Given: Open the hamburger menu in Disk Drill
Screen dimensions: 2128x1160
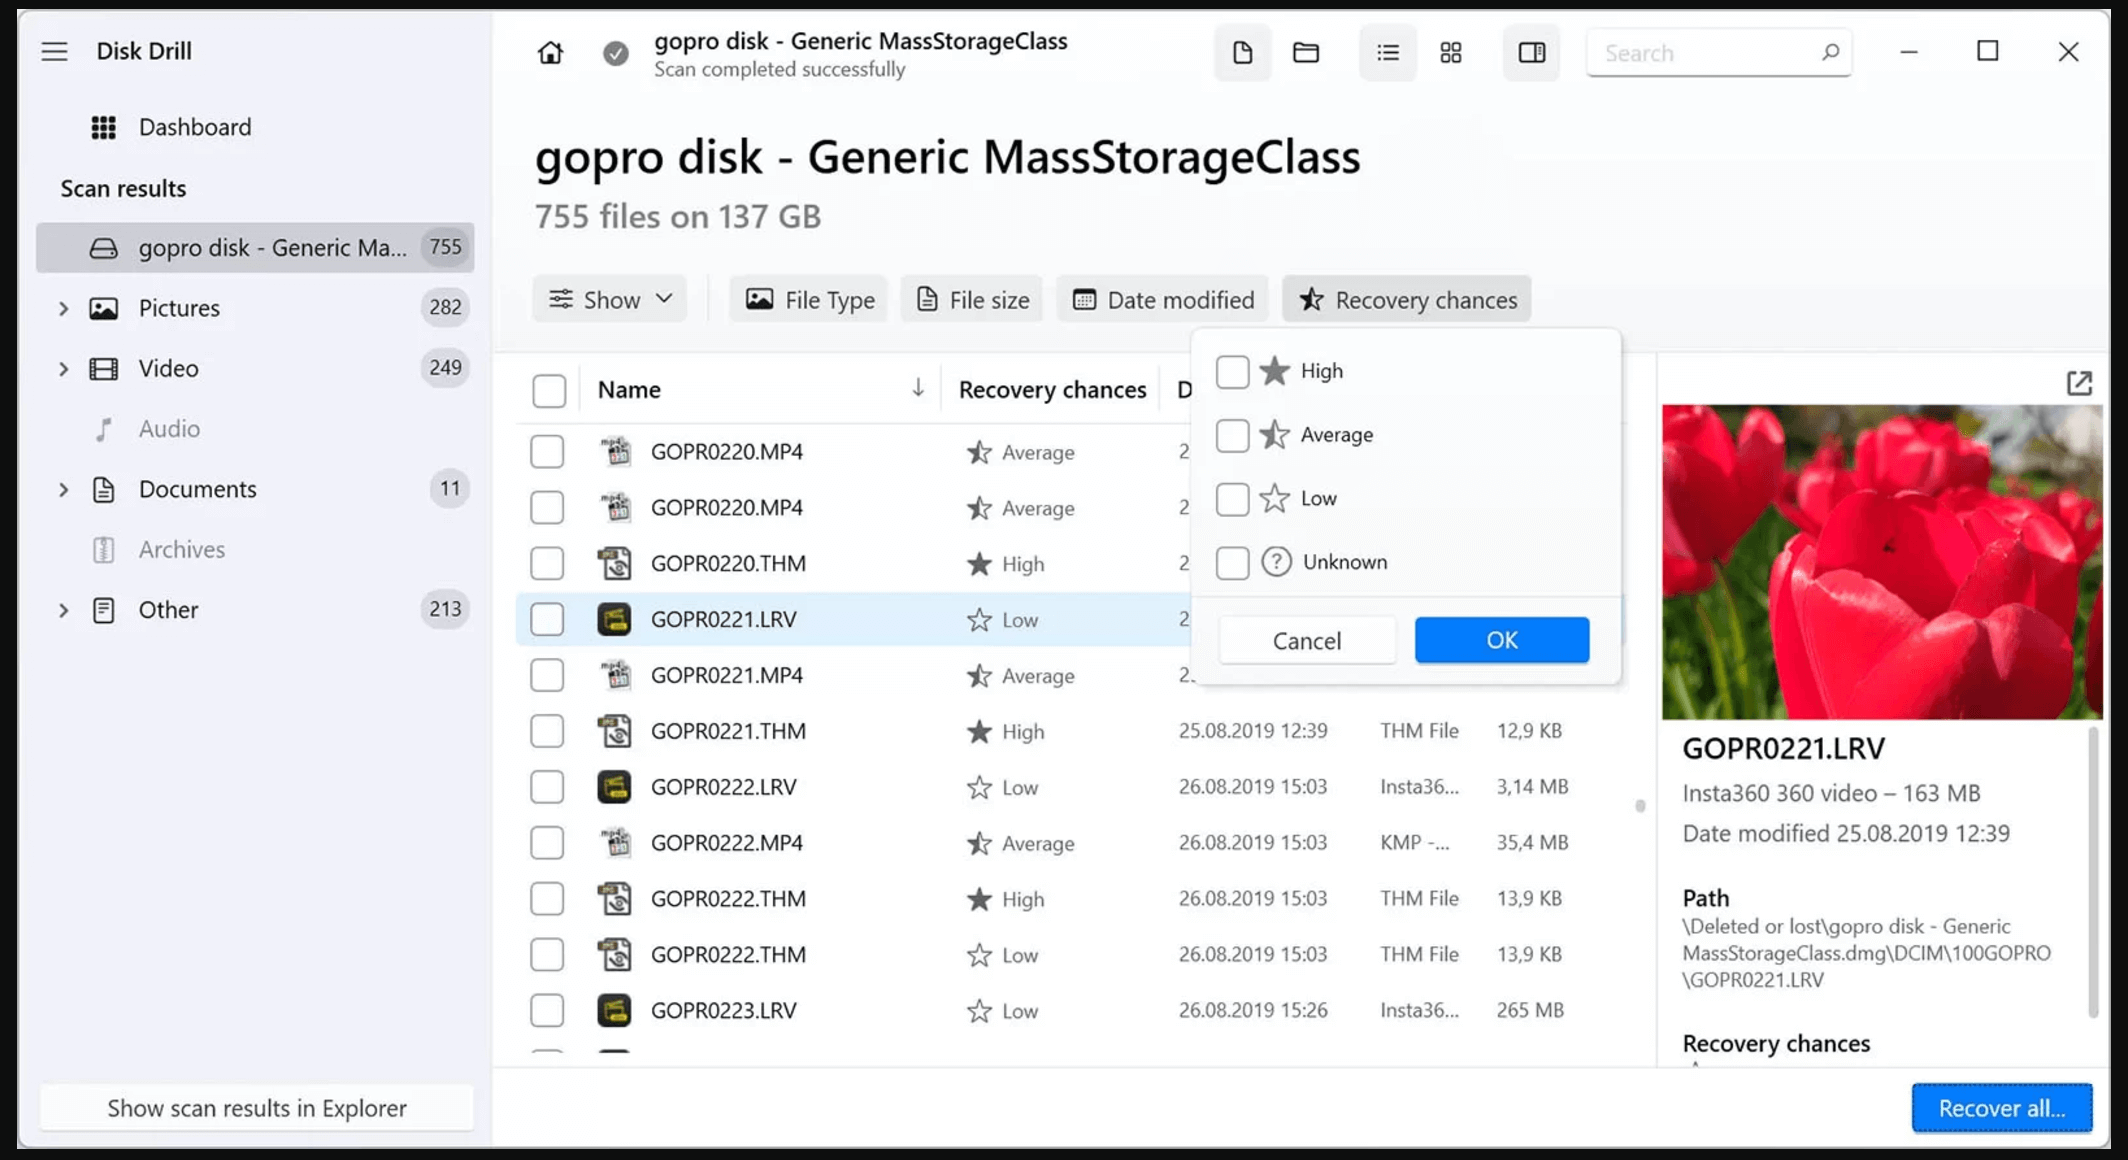Looking at the screenshot, I should (55, 51).
